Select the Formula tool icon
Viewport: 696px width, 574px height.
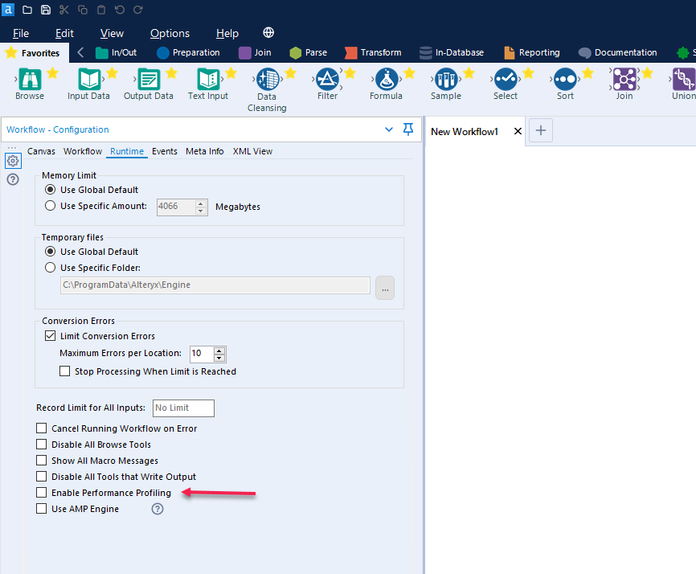point(386,80)
